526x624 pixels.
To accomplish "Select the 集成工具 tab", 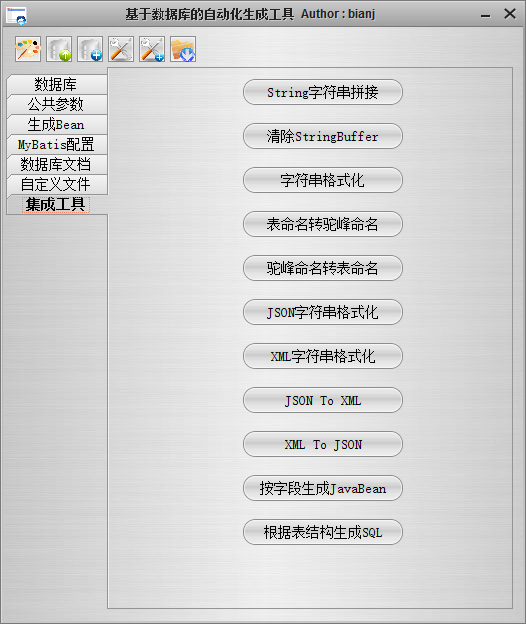I will coord(57,205).
